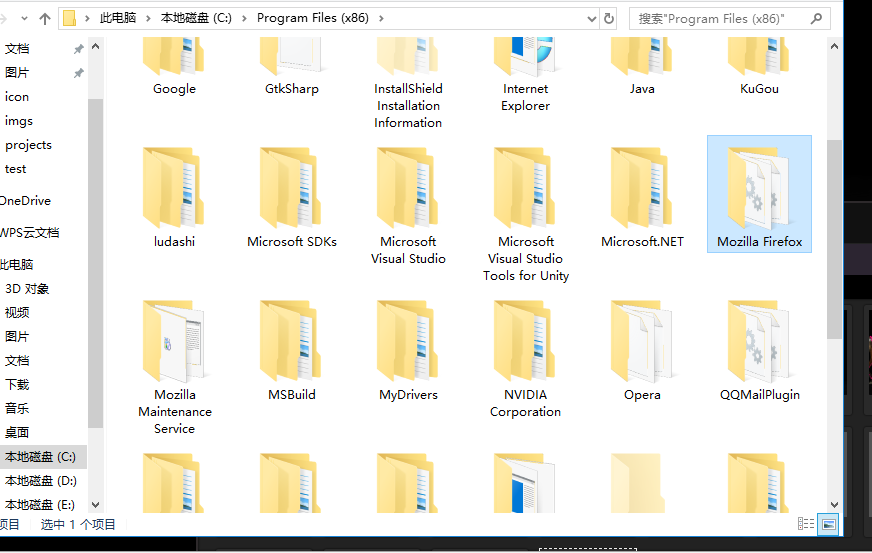Select WPS云文档 in navigation pane
This screenshot has height=553, width=872.
tap(29, 233)
